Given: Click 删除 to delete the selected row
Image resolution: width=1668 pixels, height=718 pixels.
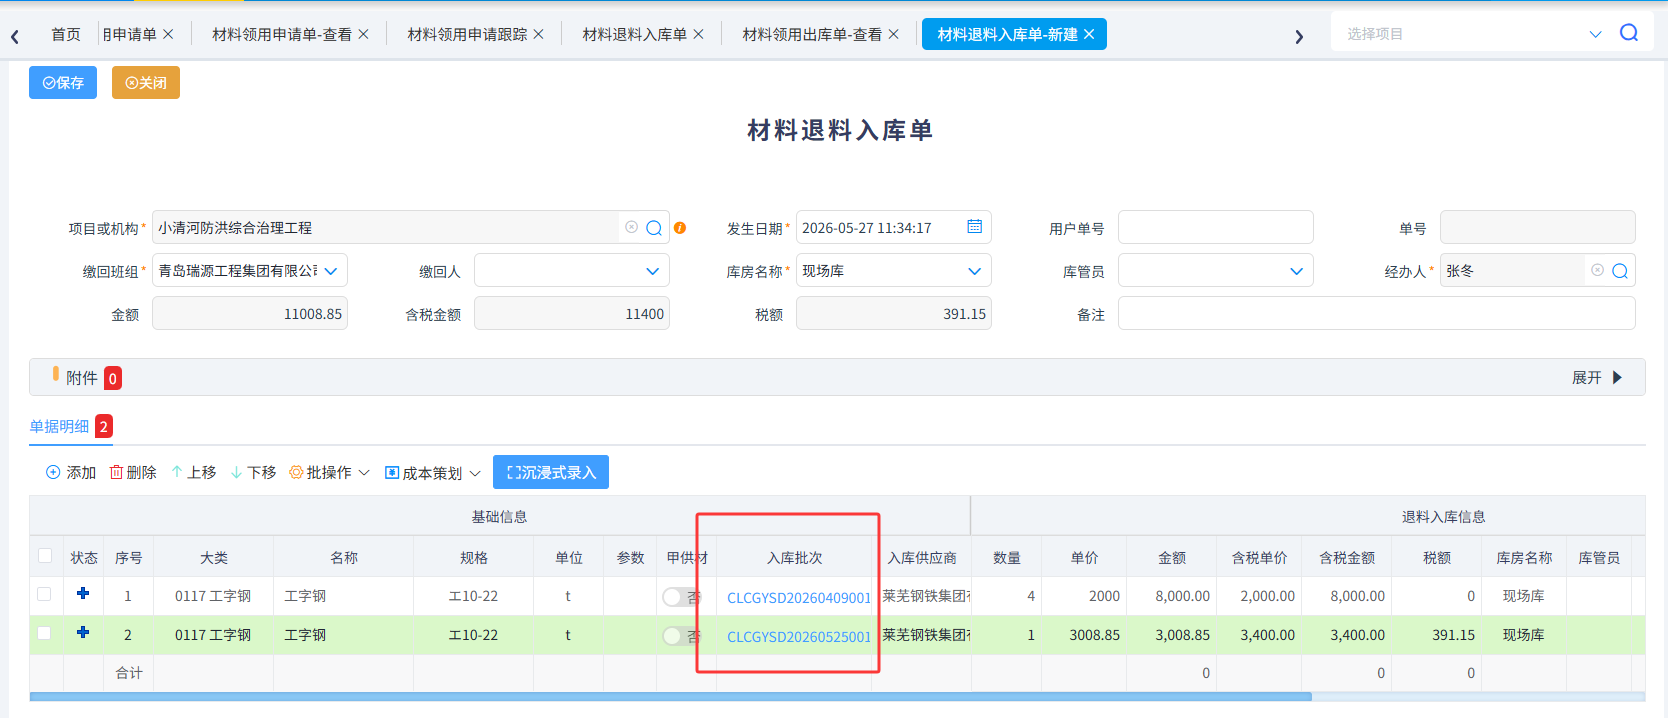Looking at the screenshot, I should [x=133, y=472].
